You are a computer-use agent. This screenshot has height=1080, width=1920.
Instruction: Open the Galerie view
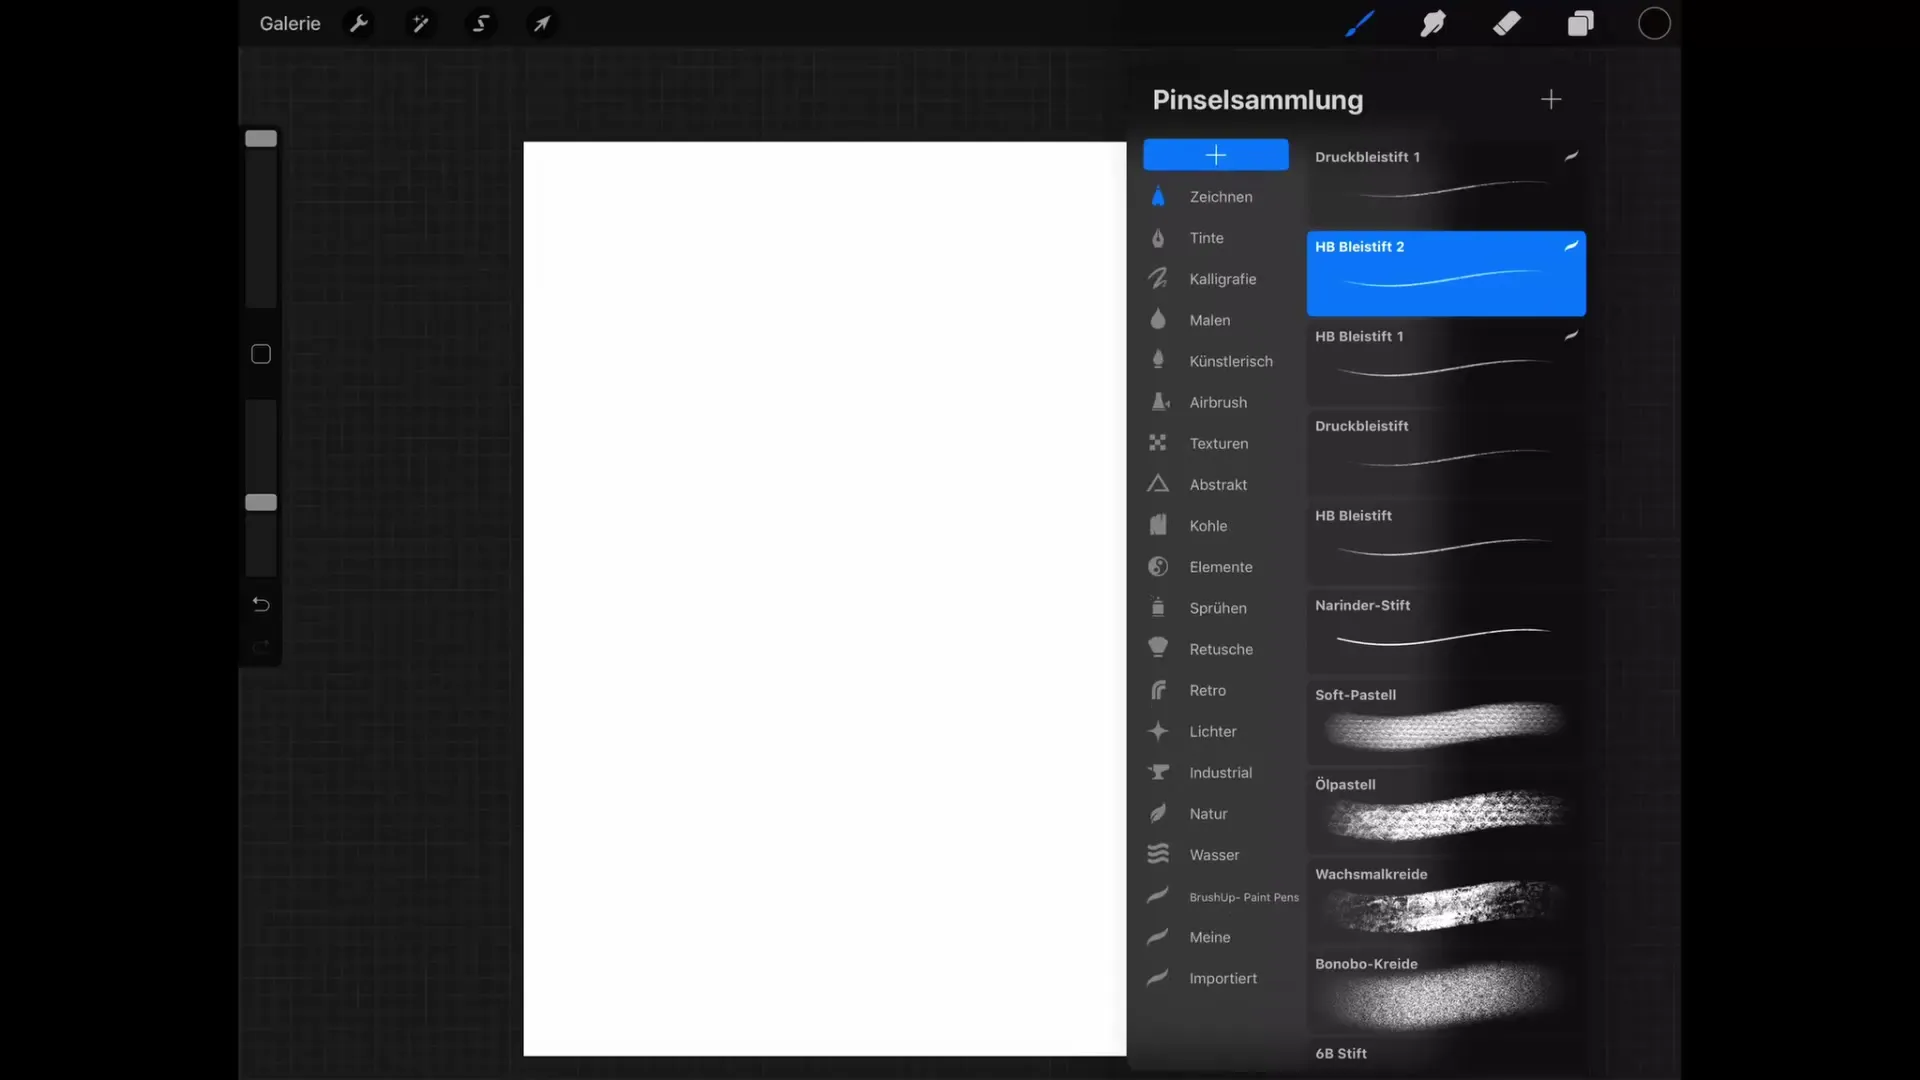coord(290,23)
